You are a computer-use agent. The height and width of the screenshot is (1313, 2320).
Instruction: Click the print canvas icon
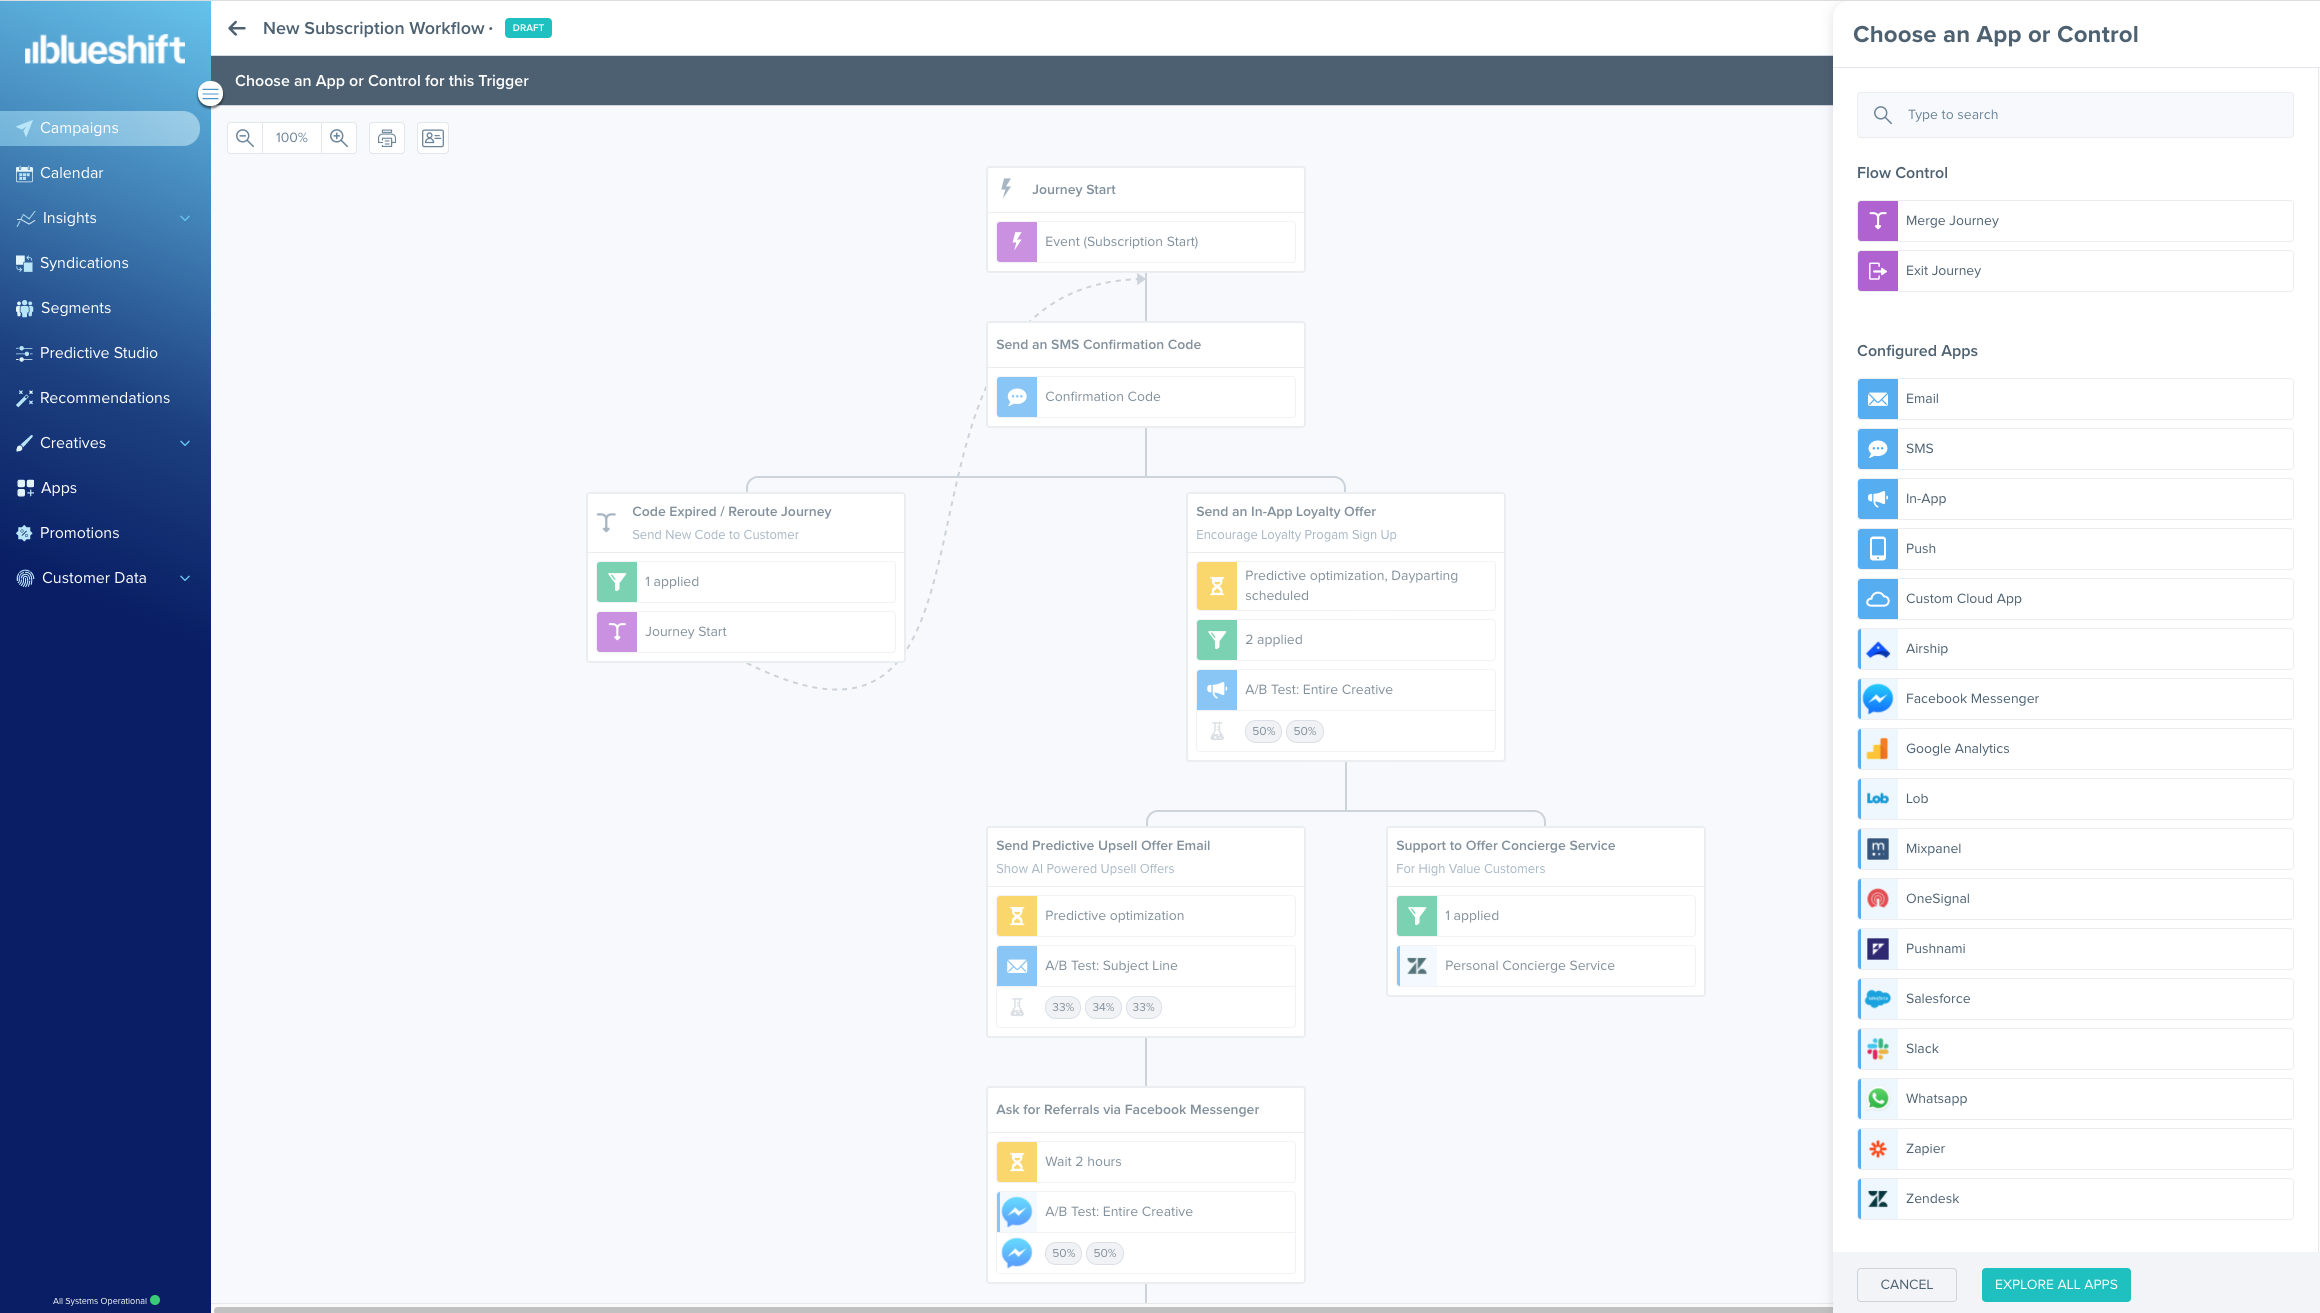pyautogui.click(x=387, y=138)
